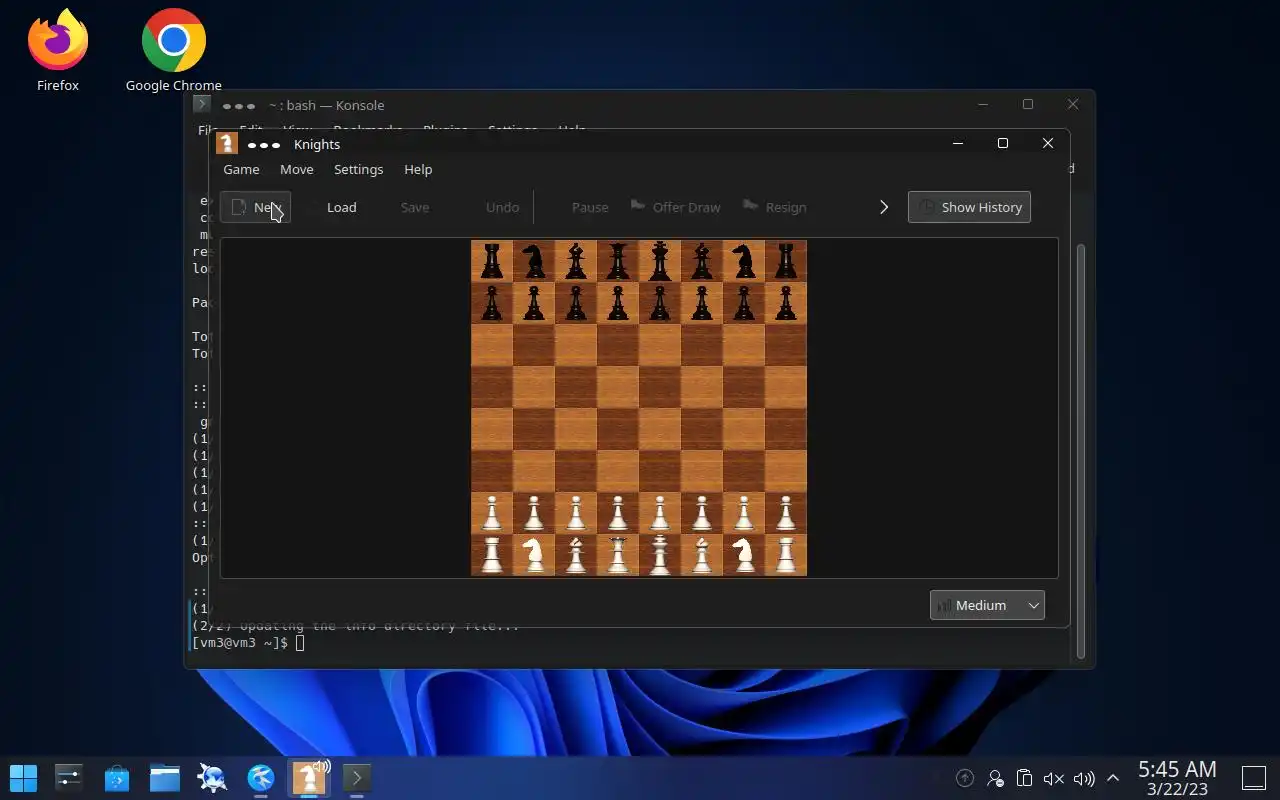
Task: Select the white pawn on d2
Action: pyautogui.click(x=618, y=513)
